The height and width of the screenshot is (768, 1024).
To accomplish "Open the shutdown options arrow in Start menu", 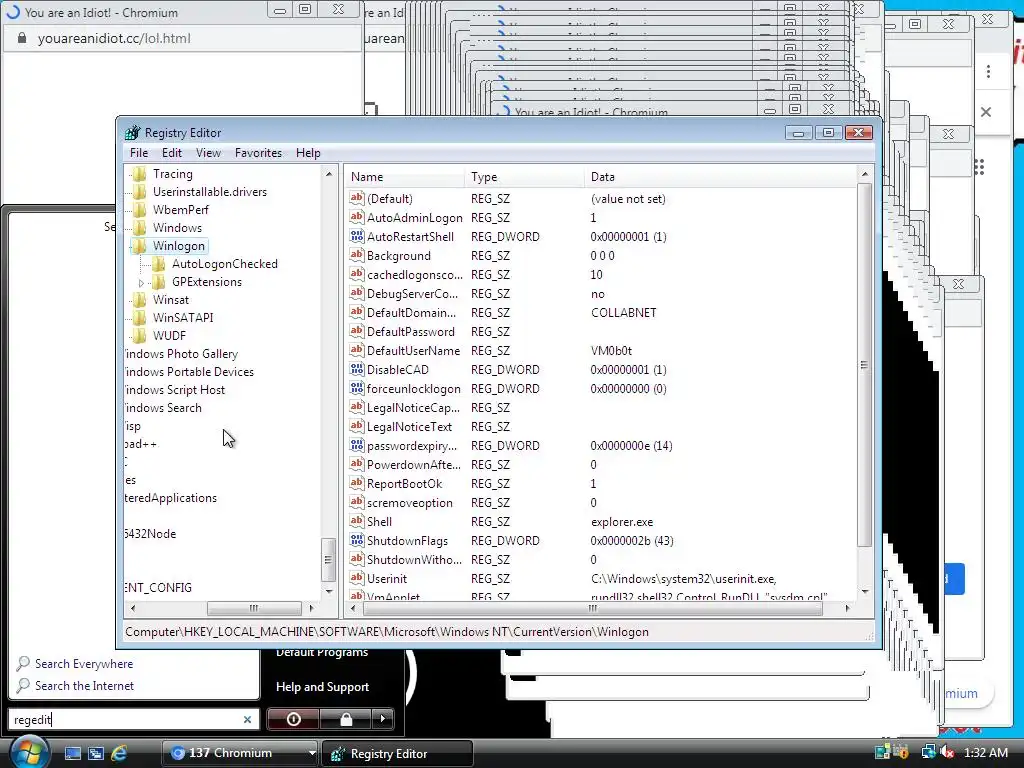I will coord(383,719).
